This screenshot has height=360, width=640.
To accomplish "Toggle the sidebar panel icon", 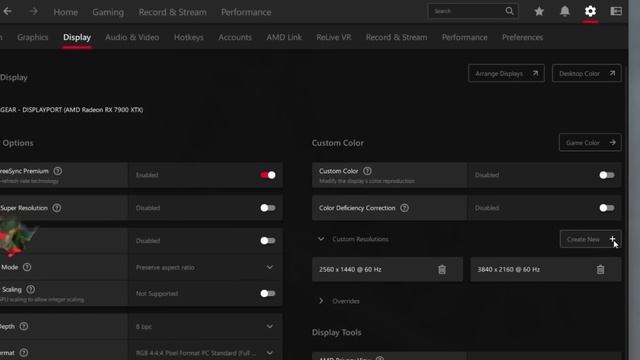I will 616,11.
